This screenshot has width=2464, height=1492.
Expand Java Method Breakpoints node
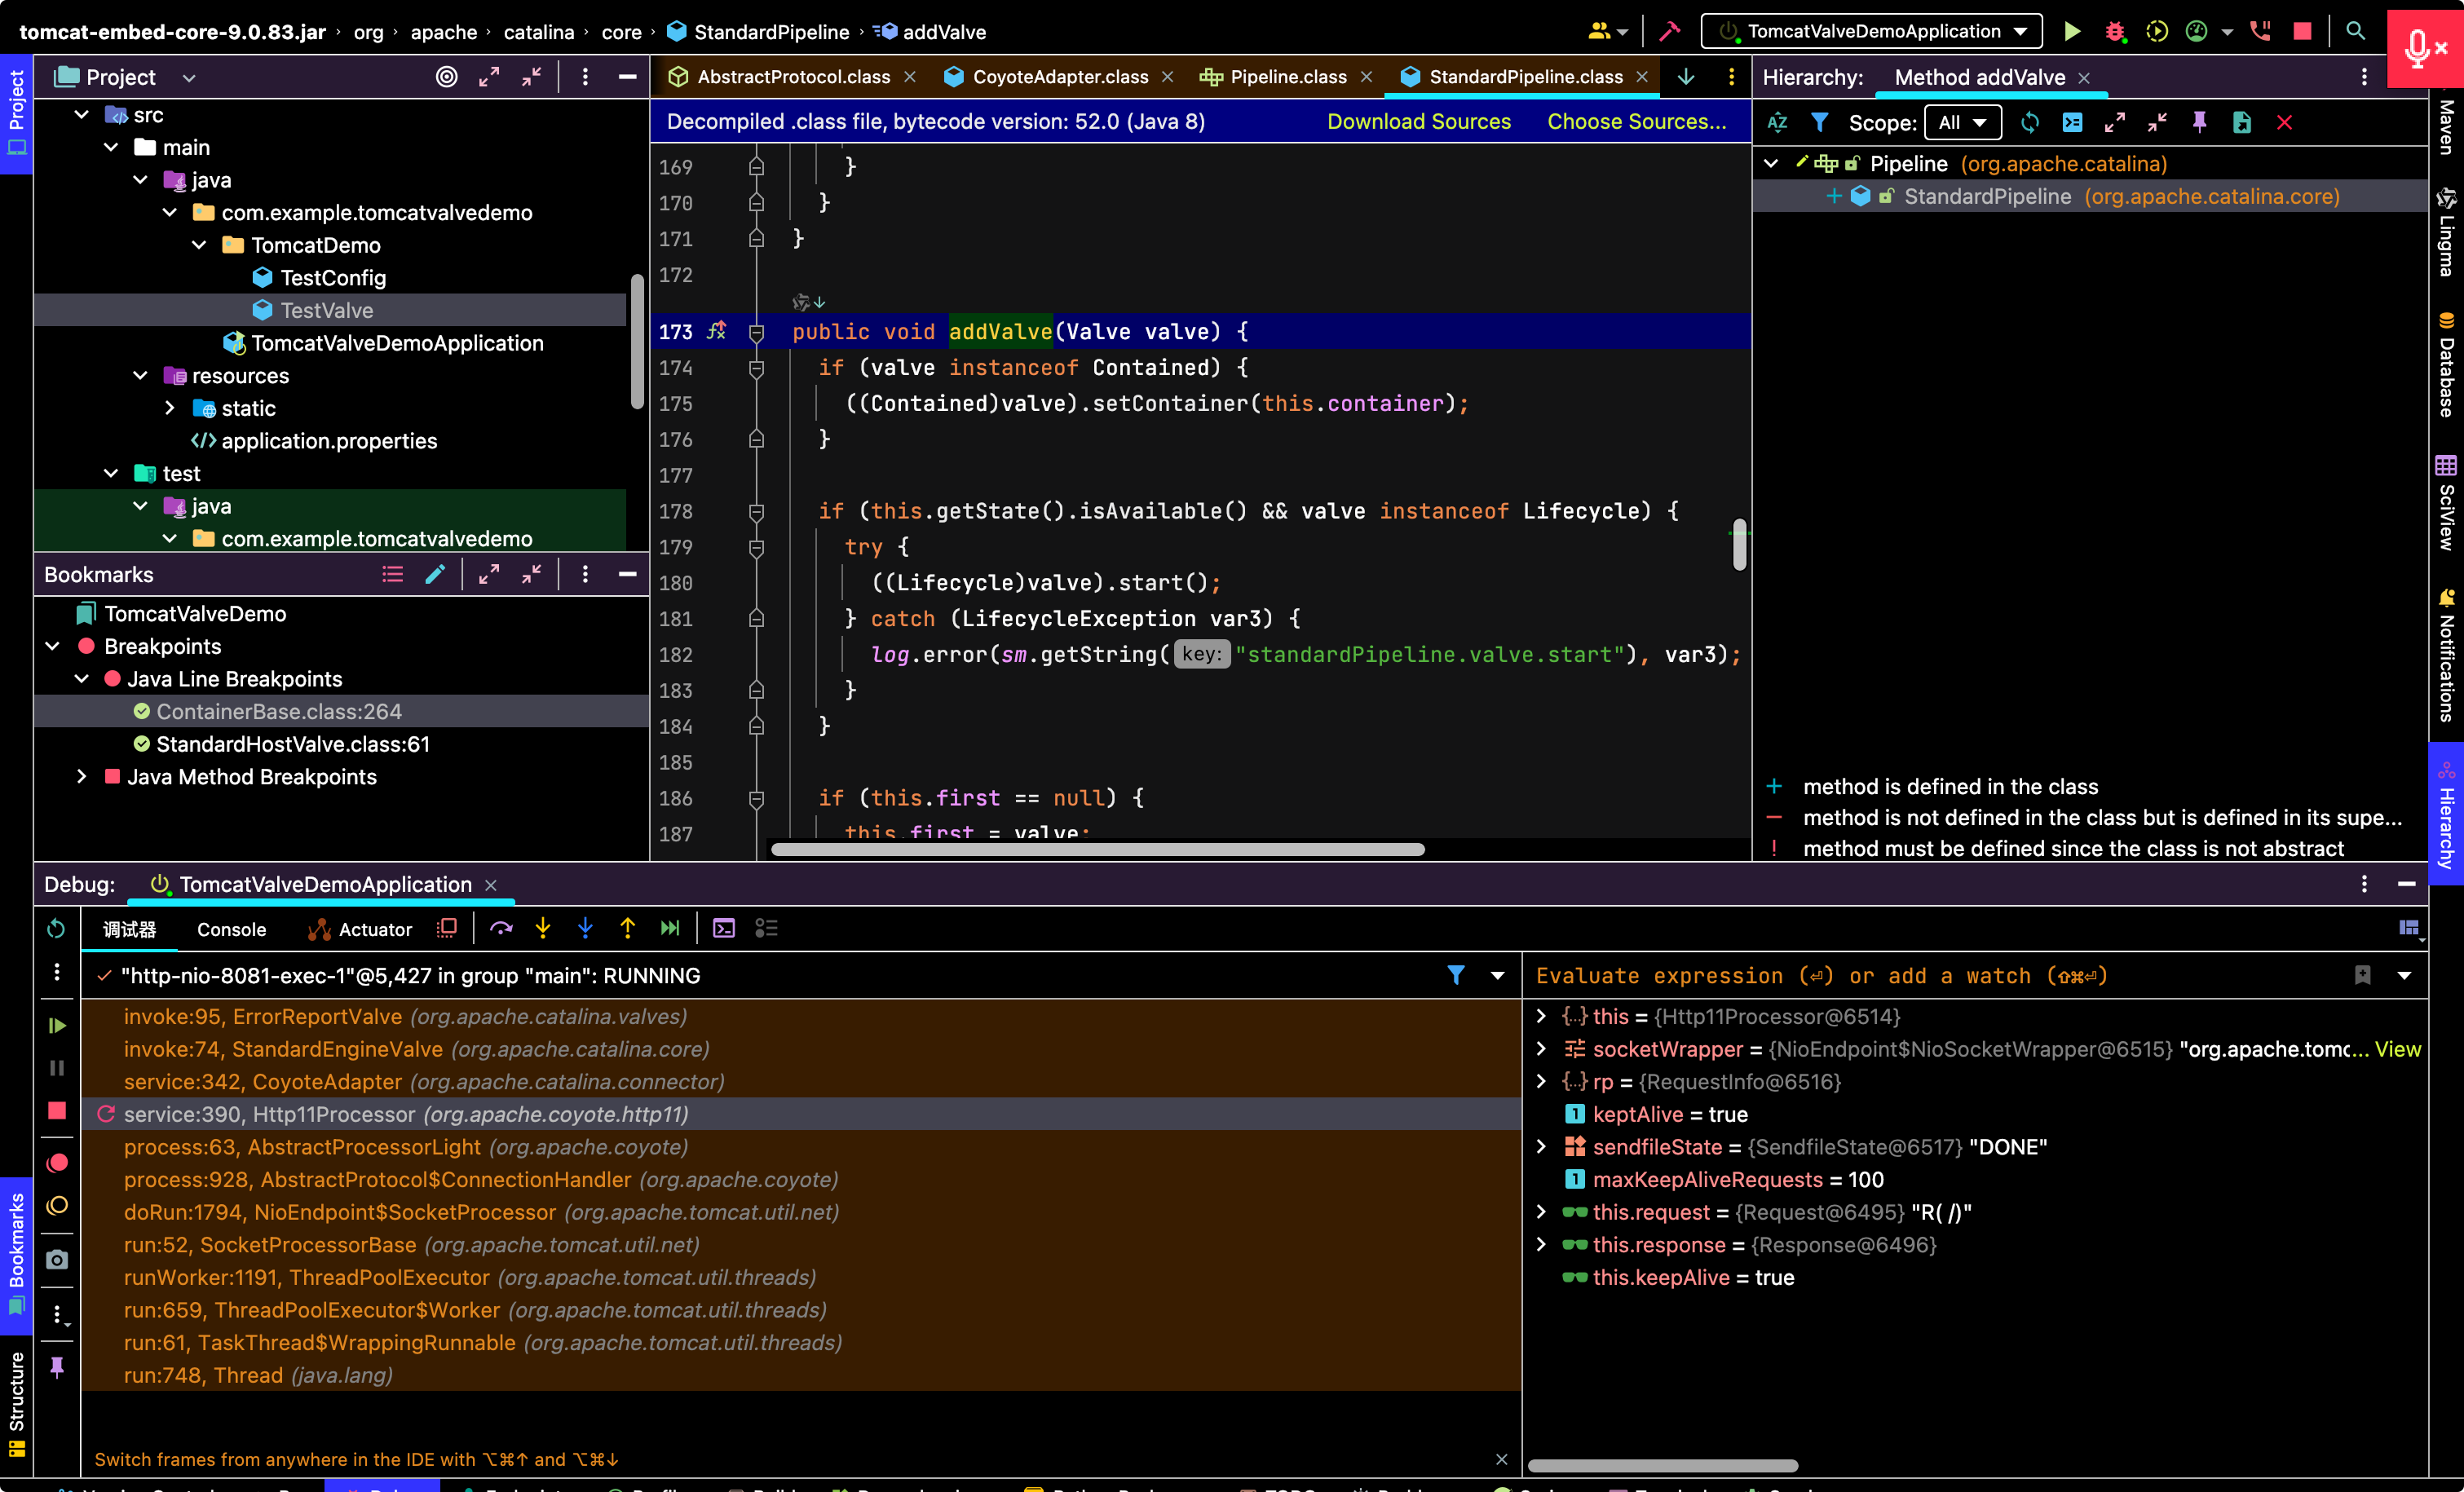(82, 777)
